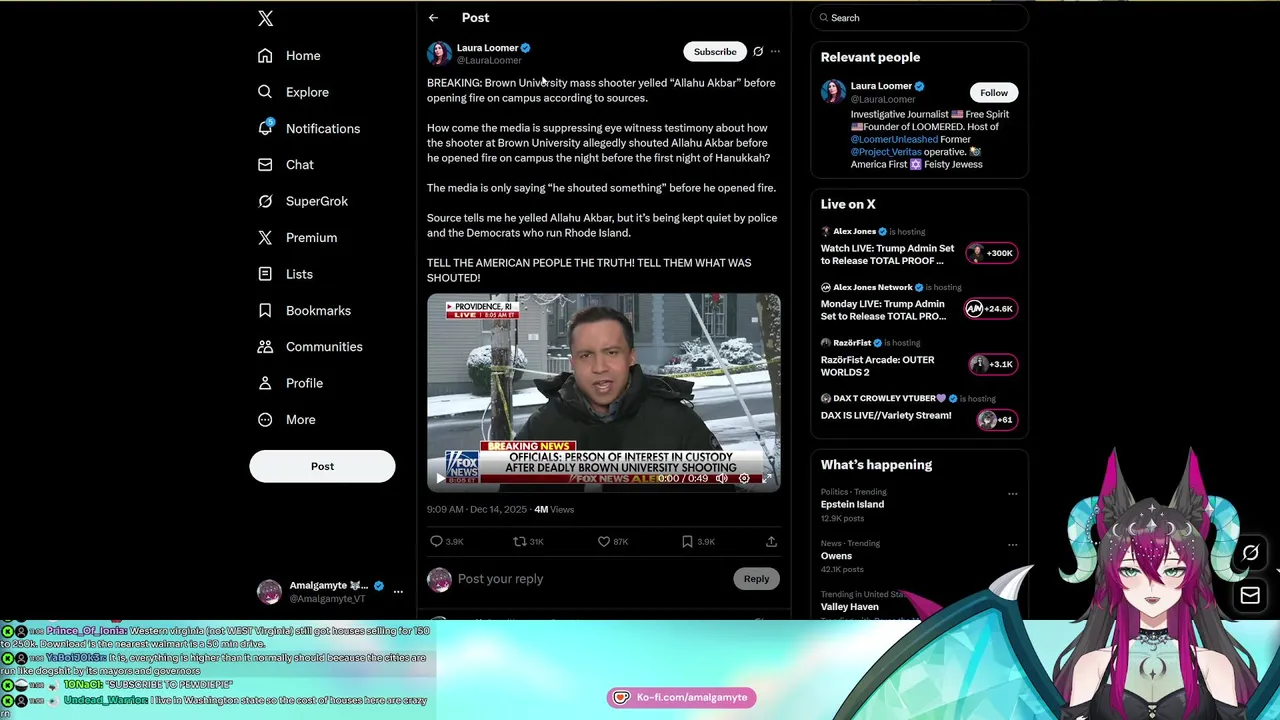Click Laura Loomer name in post header
The height and width of the screenshot is (720, 1280).
(x=487, y=48)
